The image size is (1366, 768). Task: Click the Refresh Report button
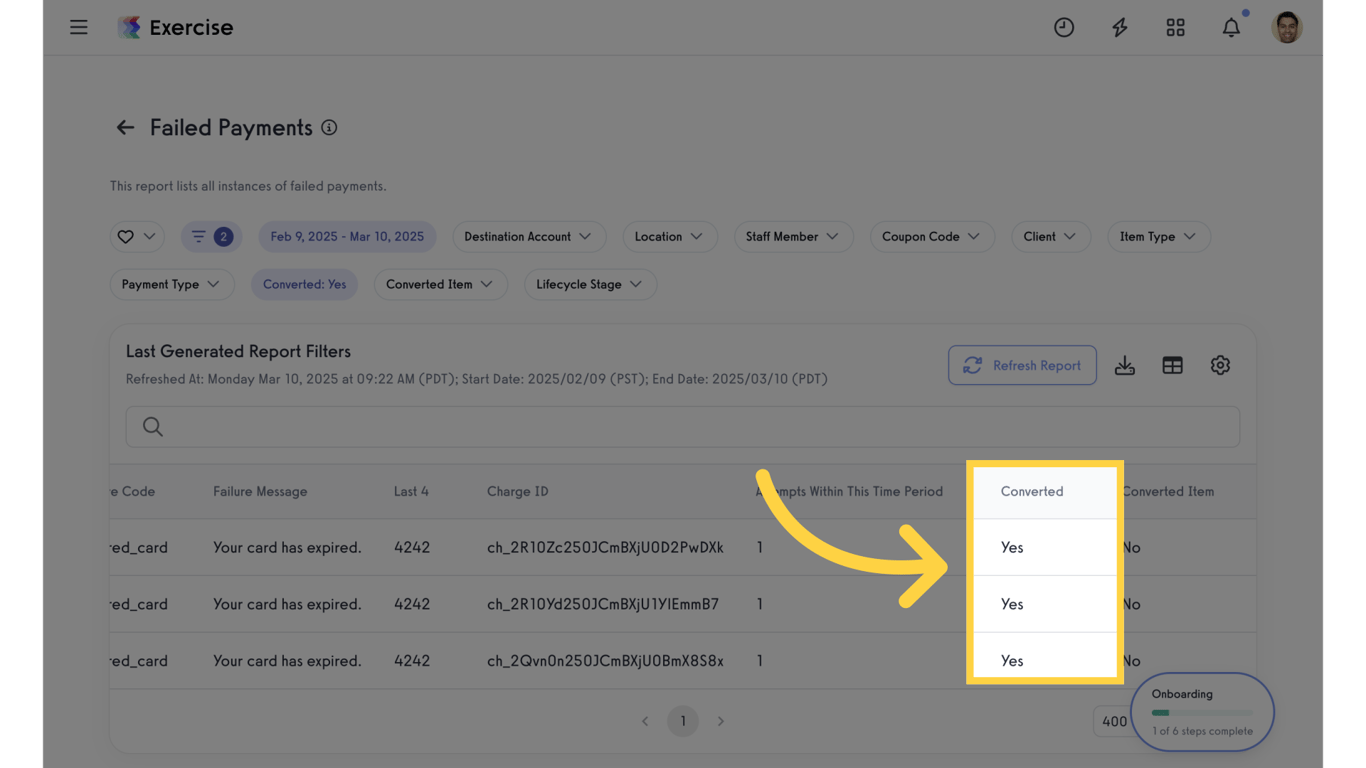coord(1022,365)
